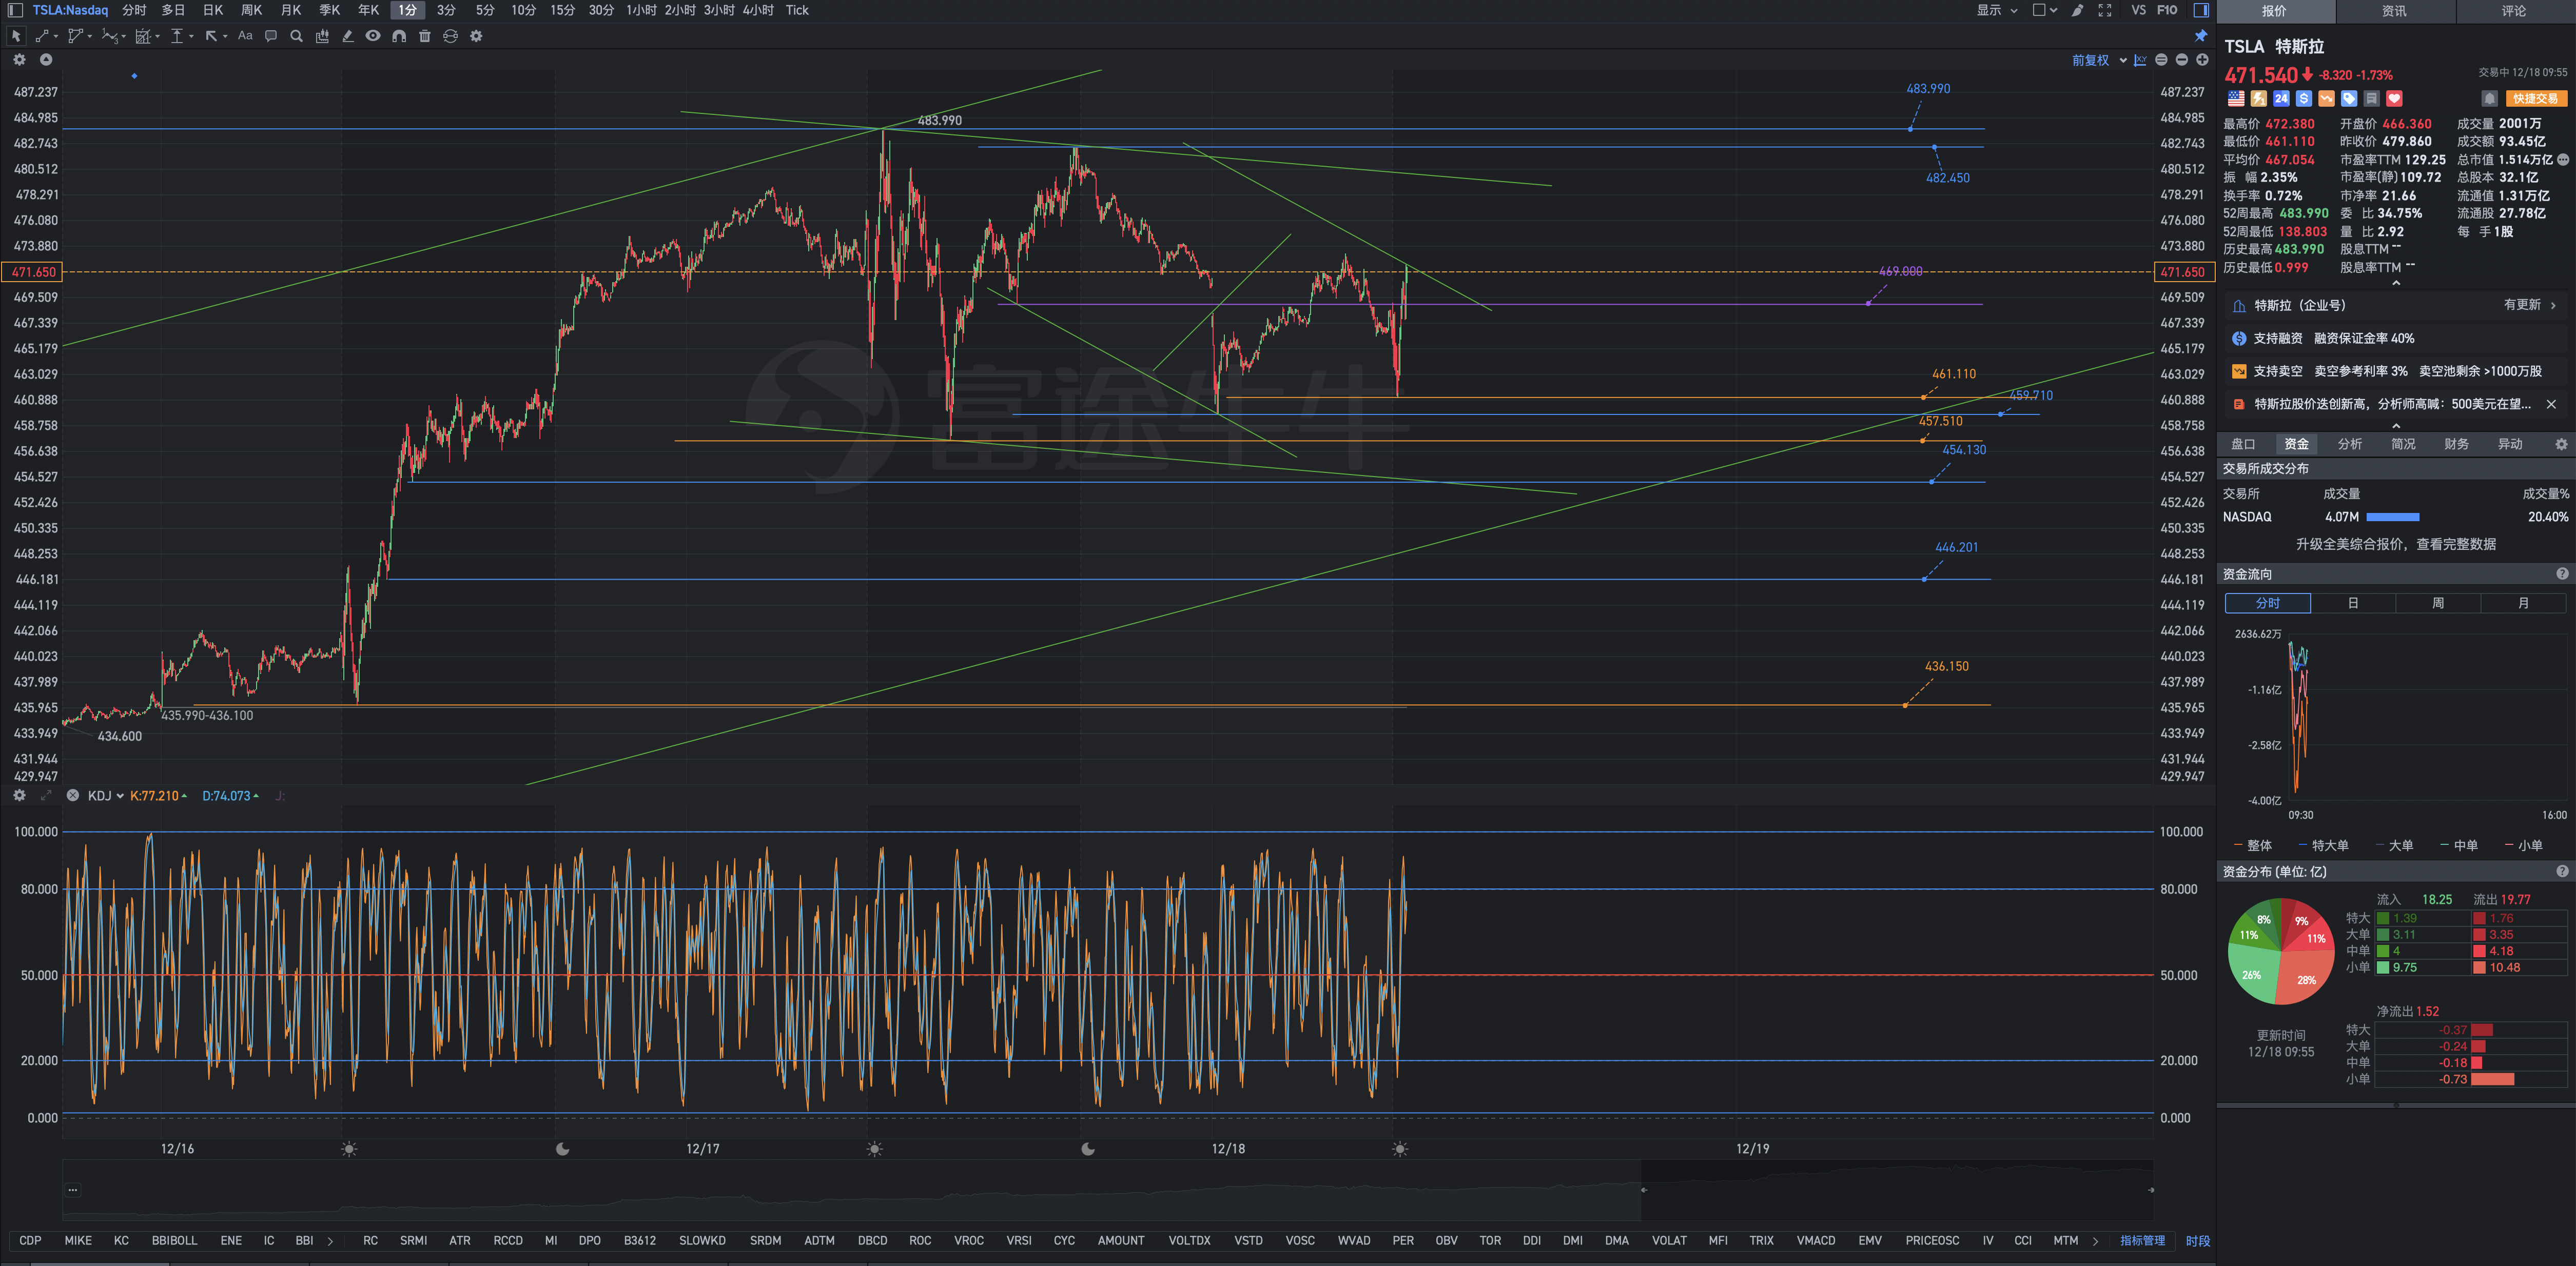Open the 评论 comments tab
The image size is (2576, 1266).
(2514, 11)
